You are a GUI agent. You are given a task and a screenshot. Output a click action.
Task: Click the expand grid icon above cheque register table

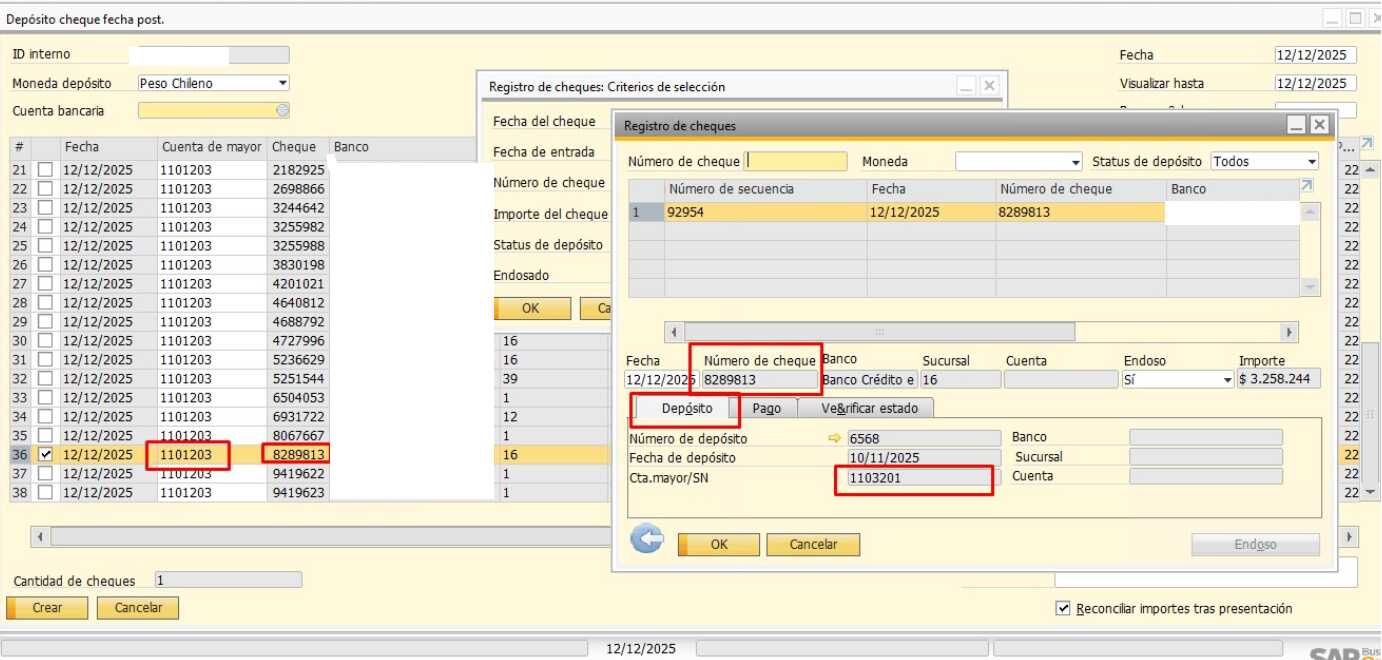pos(1307,187)
